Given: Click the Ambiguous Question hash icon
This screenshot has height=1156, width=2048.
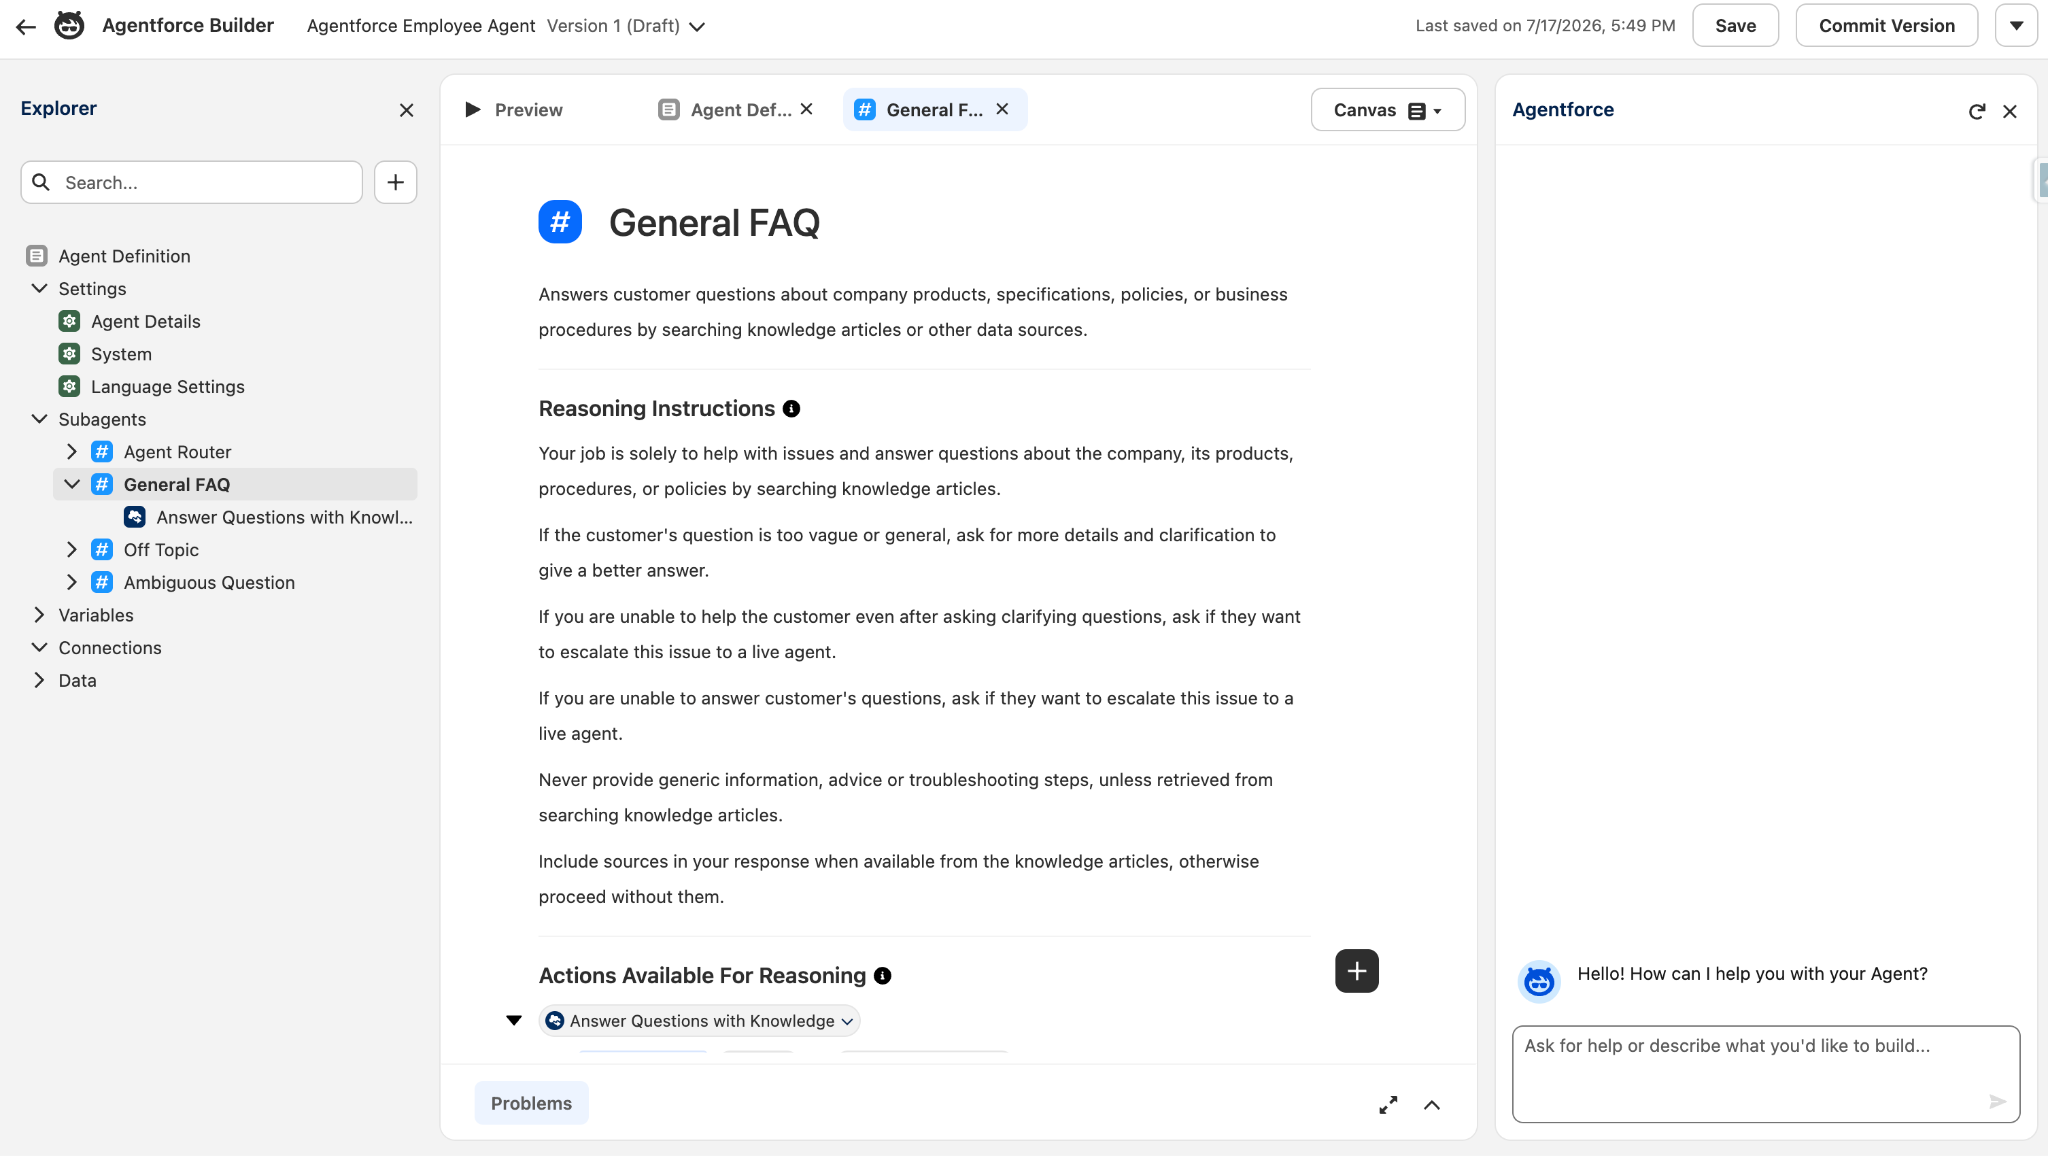Looking at the screenshot, I should pos(102,582).
